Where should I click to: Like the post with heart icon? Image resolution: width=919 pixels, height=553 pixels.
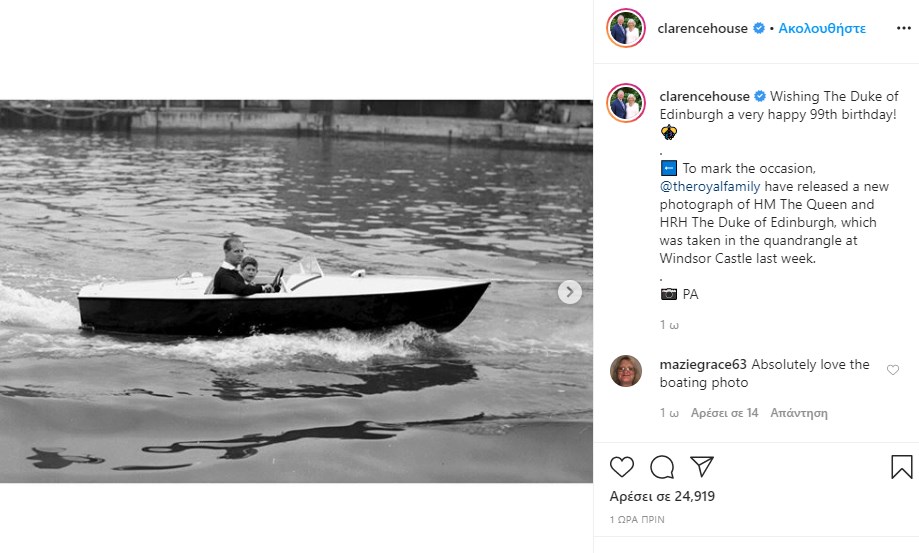622,467
